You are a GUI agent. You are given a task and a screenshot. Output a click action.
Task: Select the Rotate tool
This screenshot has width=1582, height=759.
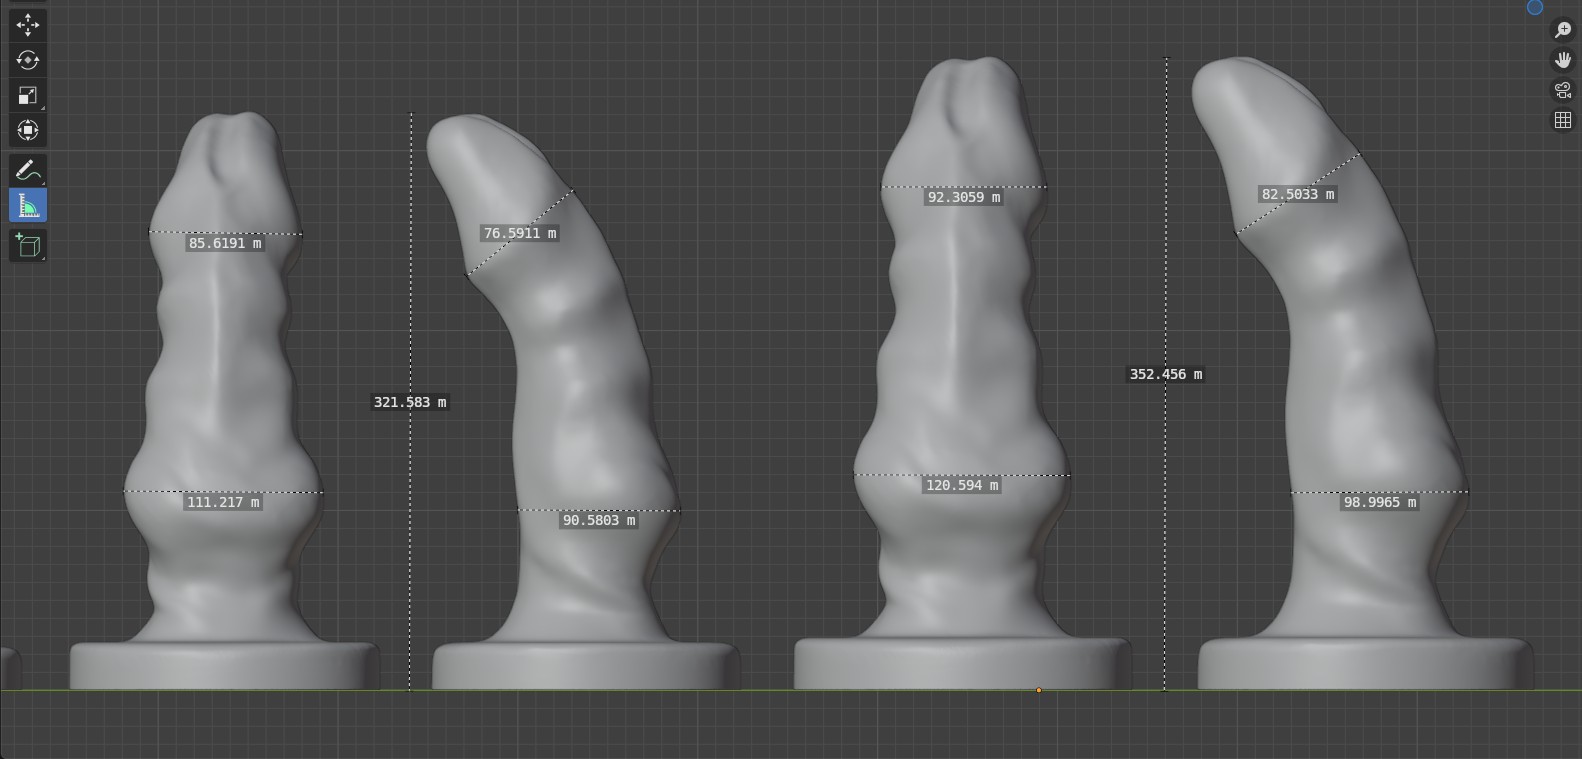[x=28, y=60]
